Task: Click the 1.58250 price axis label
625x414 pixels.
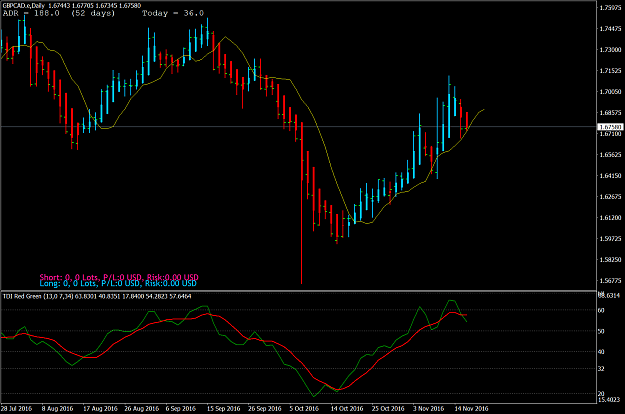Action: click(x=610, y=259)
